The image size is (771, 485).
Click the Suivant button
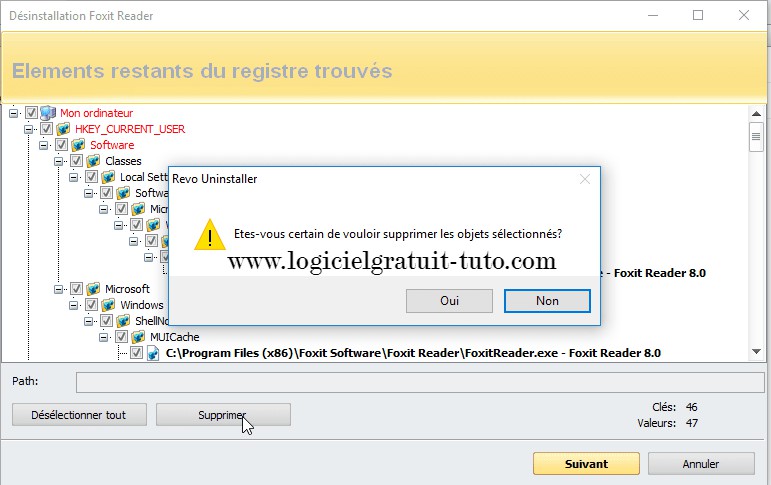click(x=586, y=463)
